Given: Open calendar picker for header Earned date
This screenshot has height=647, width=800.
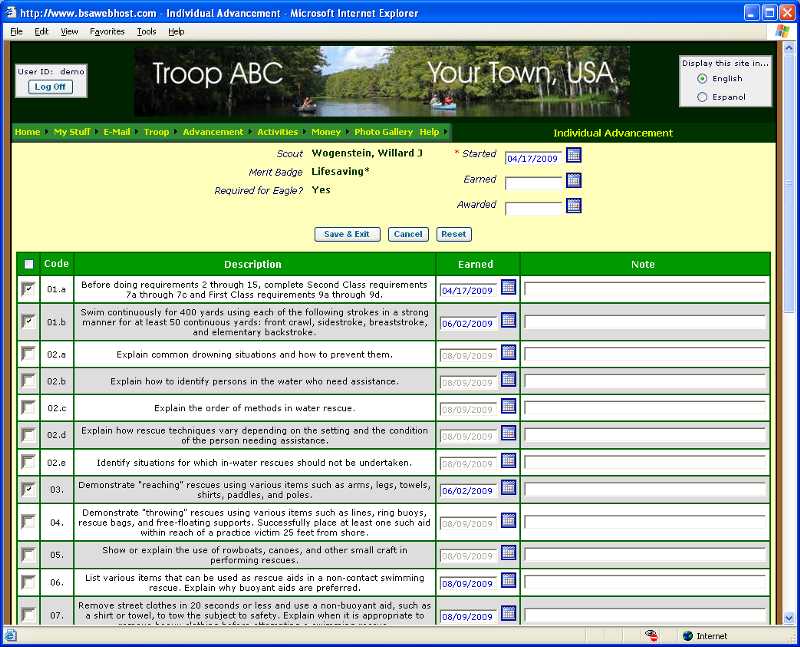Looking at the screenshot, I should [x=573, y=180].
